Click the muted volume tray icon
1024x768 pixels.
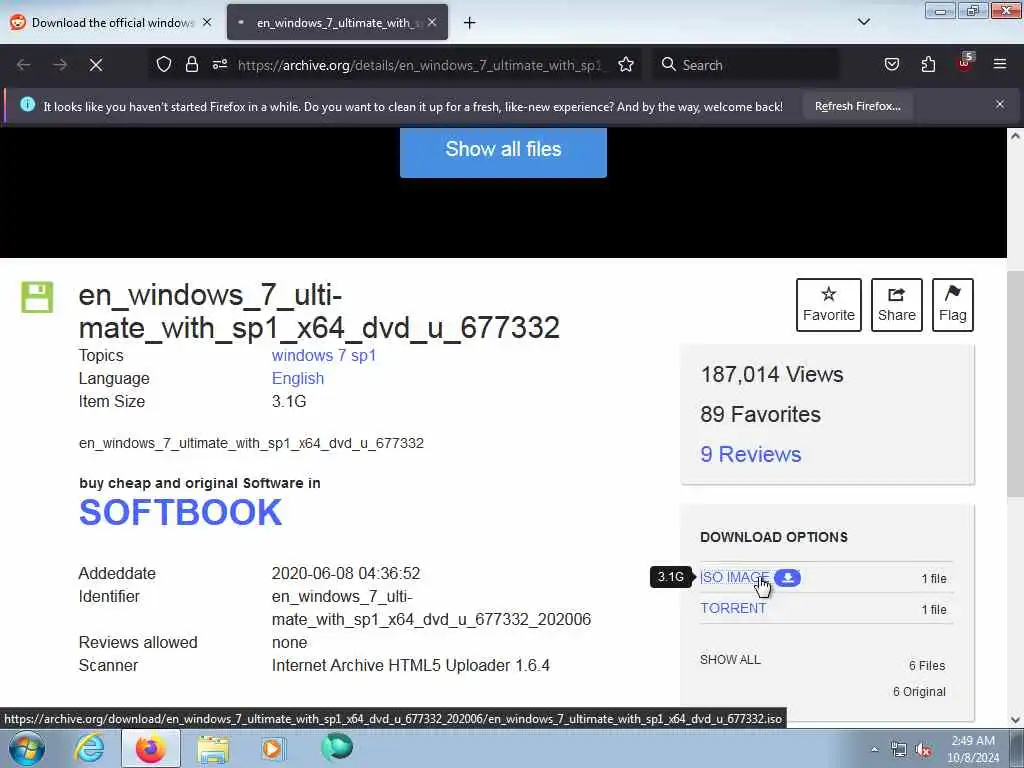923,750
